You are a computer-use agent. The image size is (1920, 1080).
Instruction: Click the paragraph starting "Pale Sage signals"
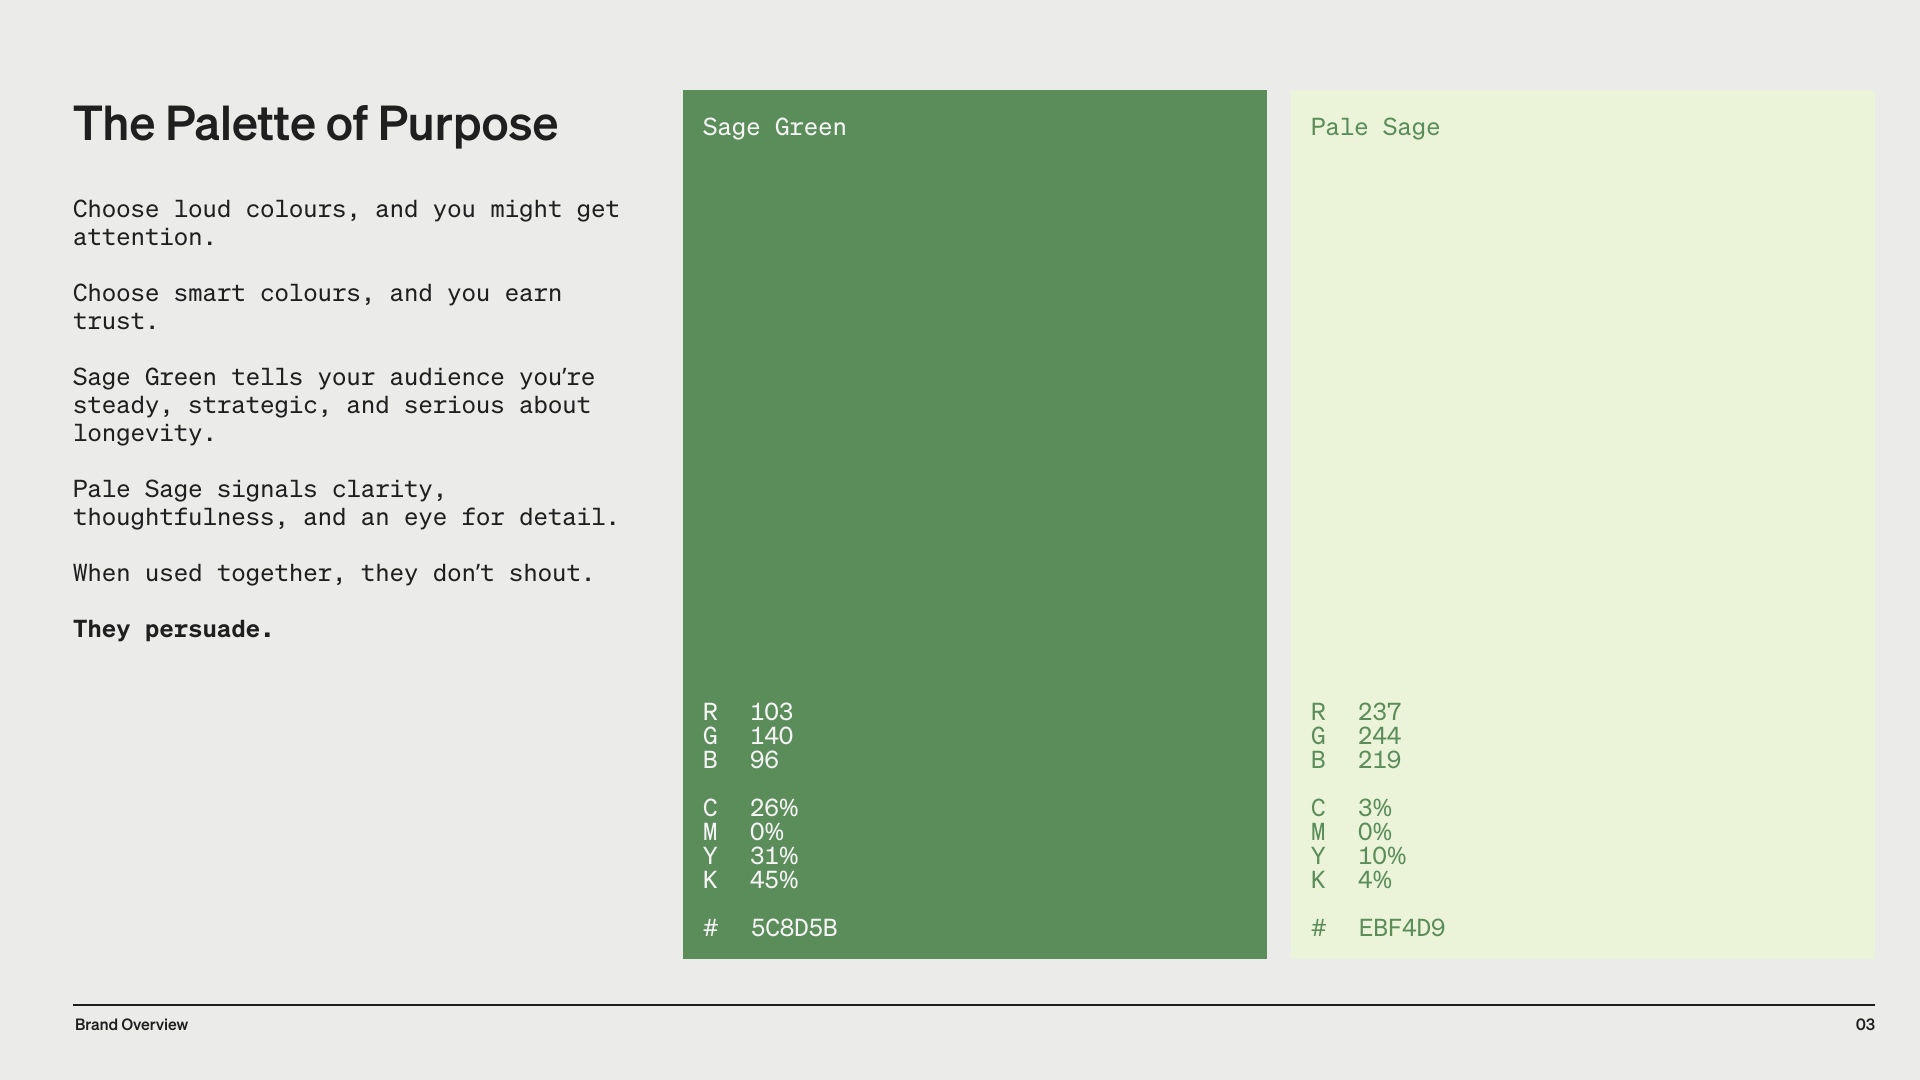pyautogui.click(x=346, y=503)
